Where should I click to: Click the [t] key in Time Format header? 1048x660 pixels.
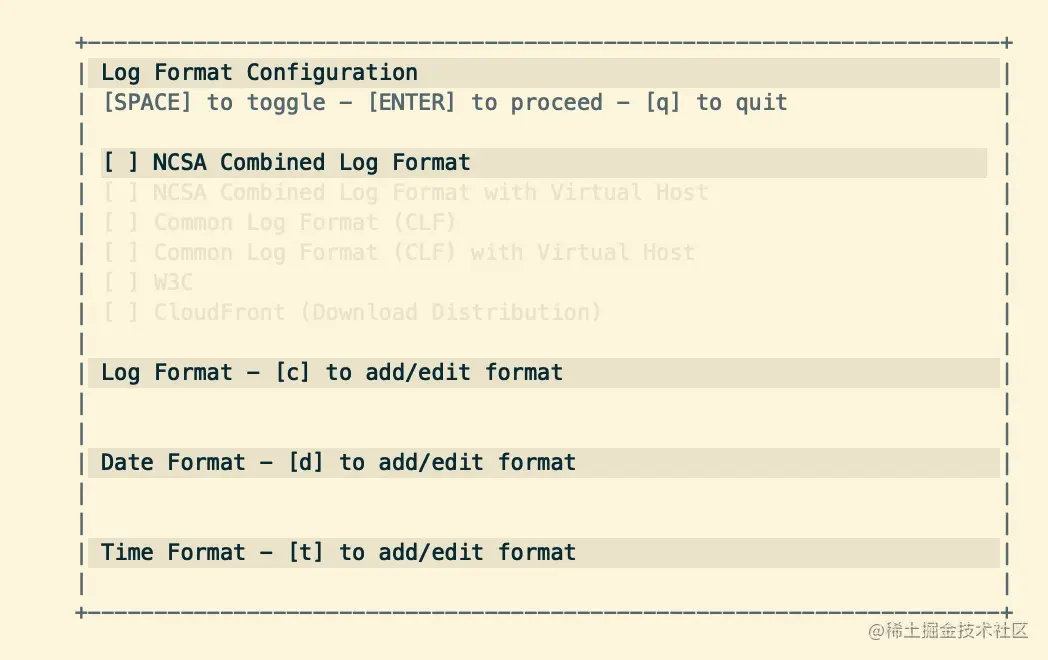pos(306,552)
